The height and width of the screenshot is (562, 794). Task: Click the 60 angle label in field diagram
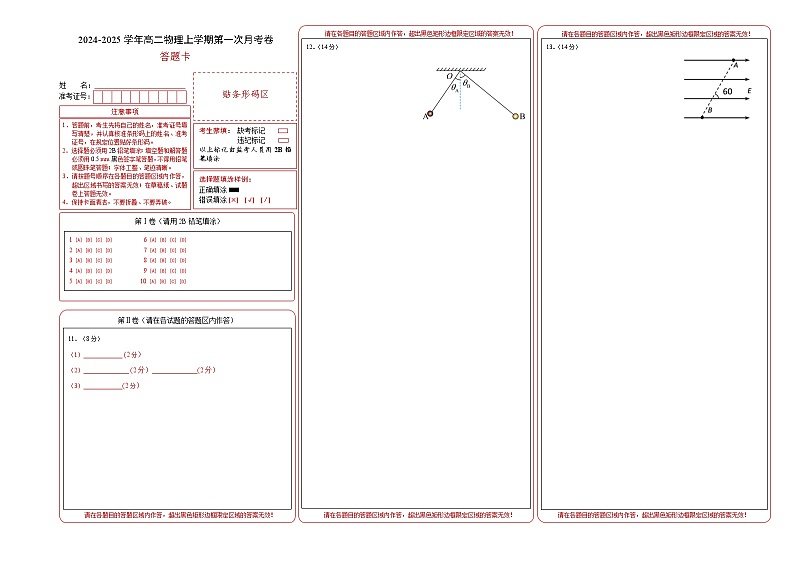click(727, 92)
